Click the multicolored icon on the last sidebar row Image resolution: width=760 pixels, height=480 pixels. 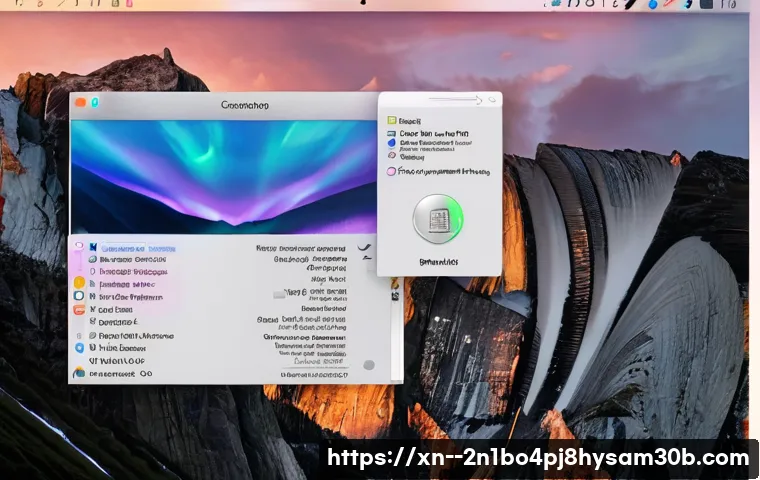[x=79, y=373]
